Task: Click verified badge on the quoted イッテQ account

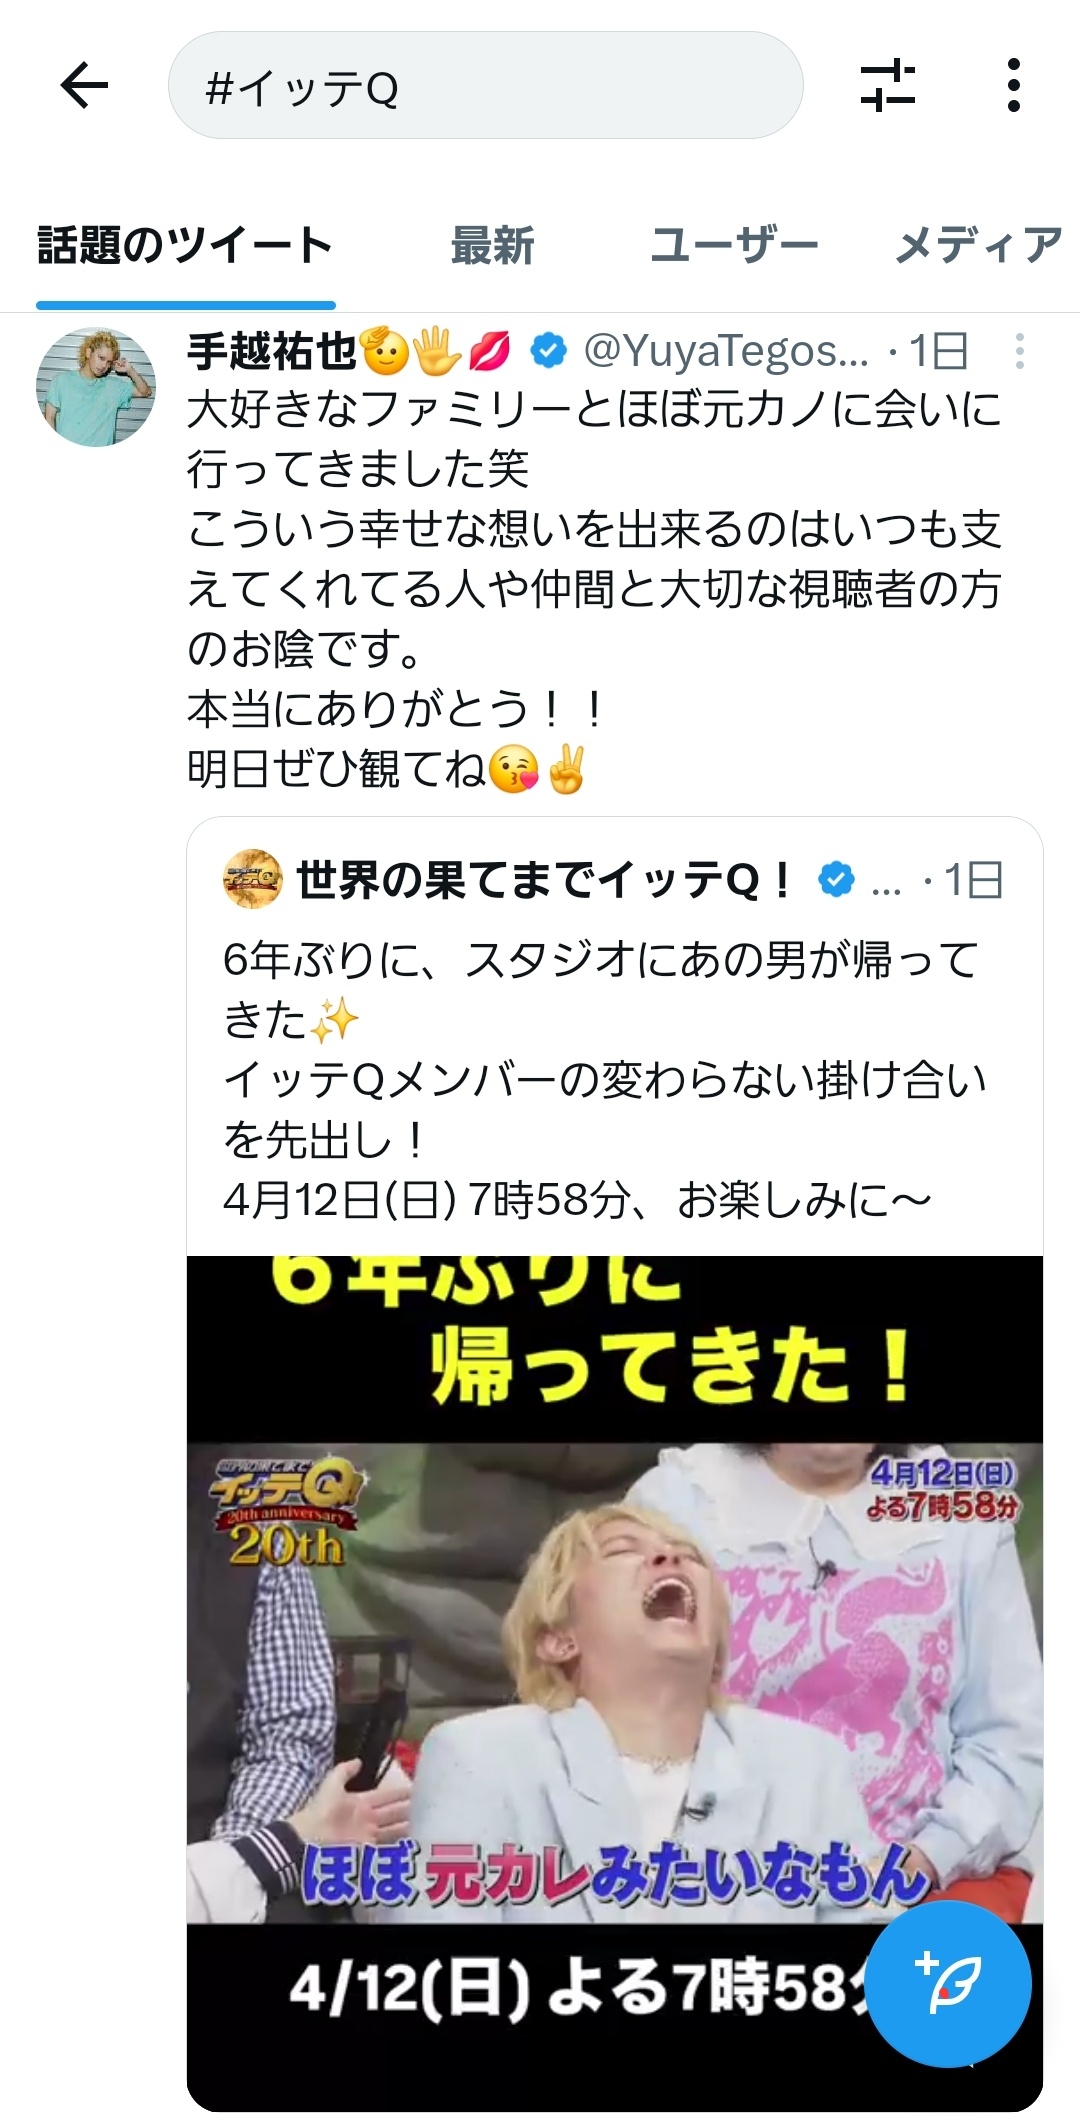Action: click(x=836, y=880)
